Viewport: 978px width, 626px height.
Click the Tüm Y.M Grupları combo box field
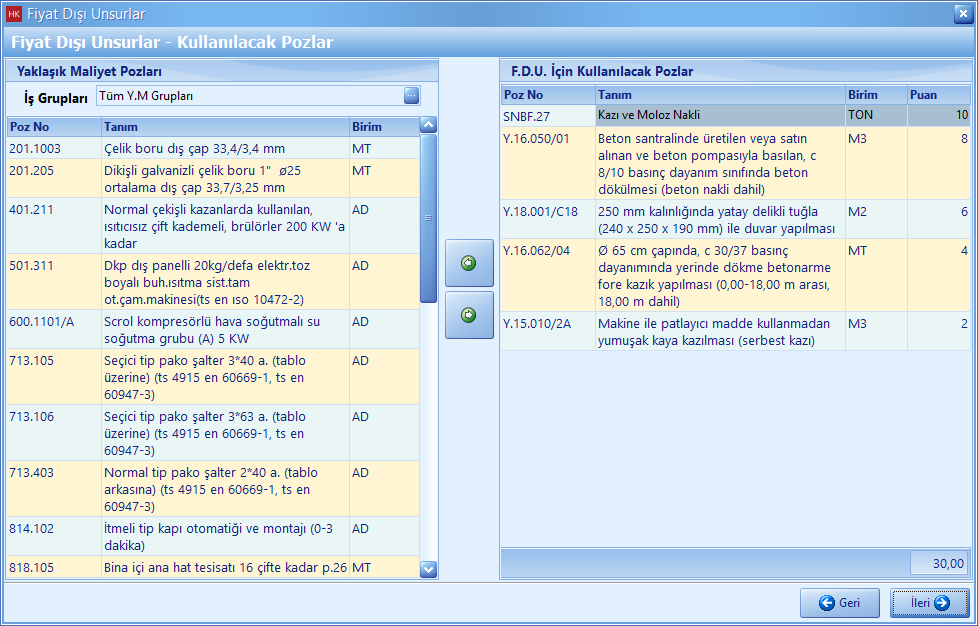click(248, 96)
